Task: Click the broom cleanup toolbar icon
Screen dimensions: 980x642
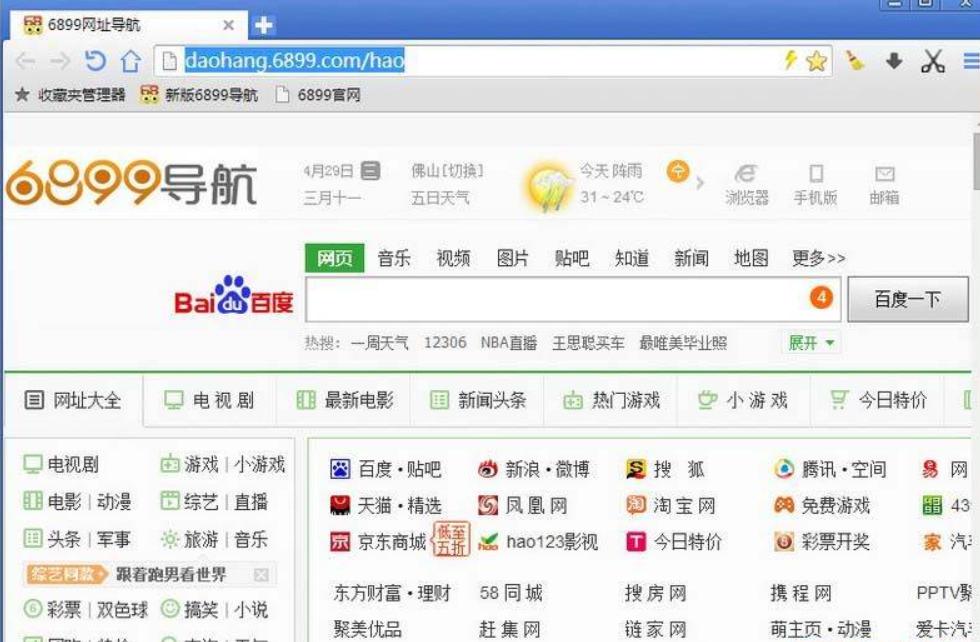Action: point(854,60)
